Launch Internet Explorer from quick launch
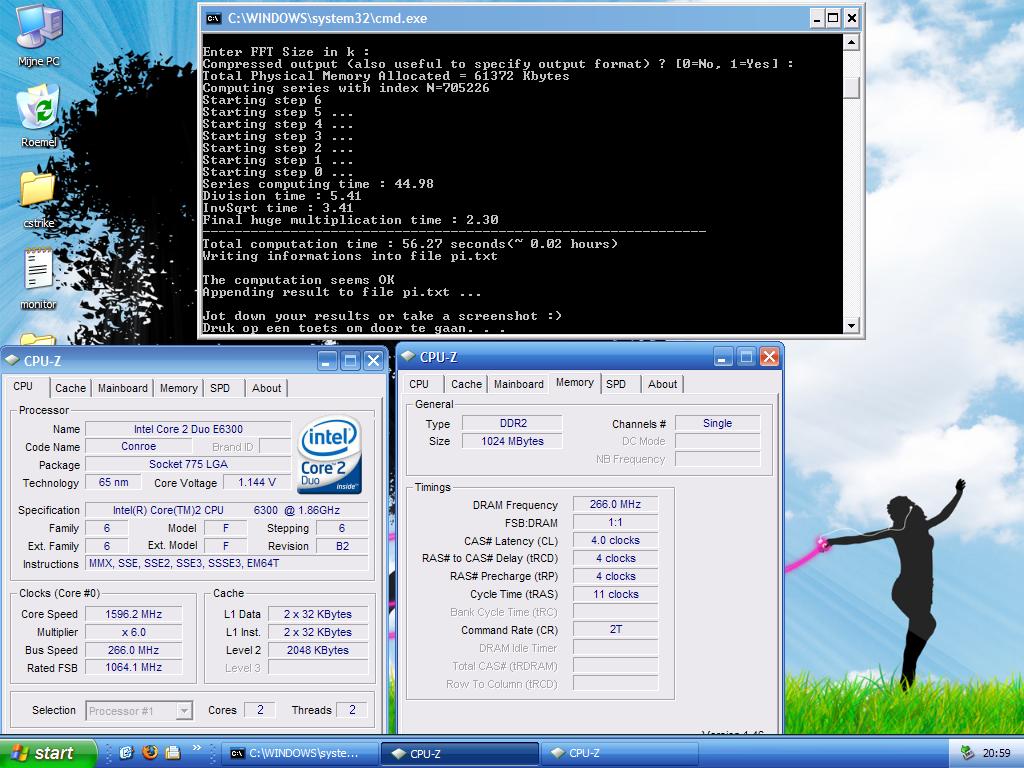1024x768 pixels. pyautogui.click(x=127, y=752)
